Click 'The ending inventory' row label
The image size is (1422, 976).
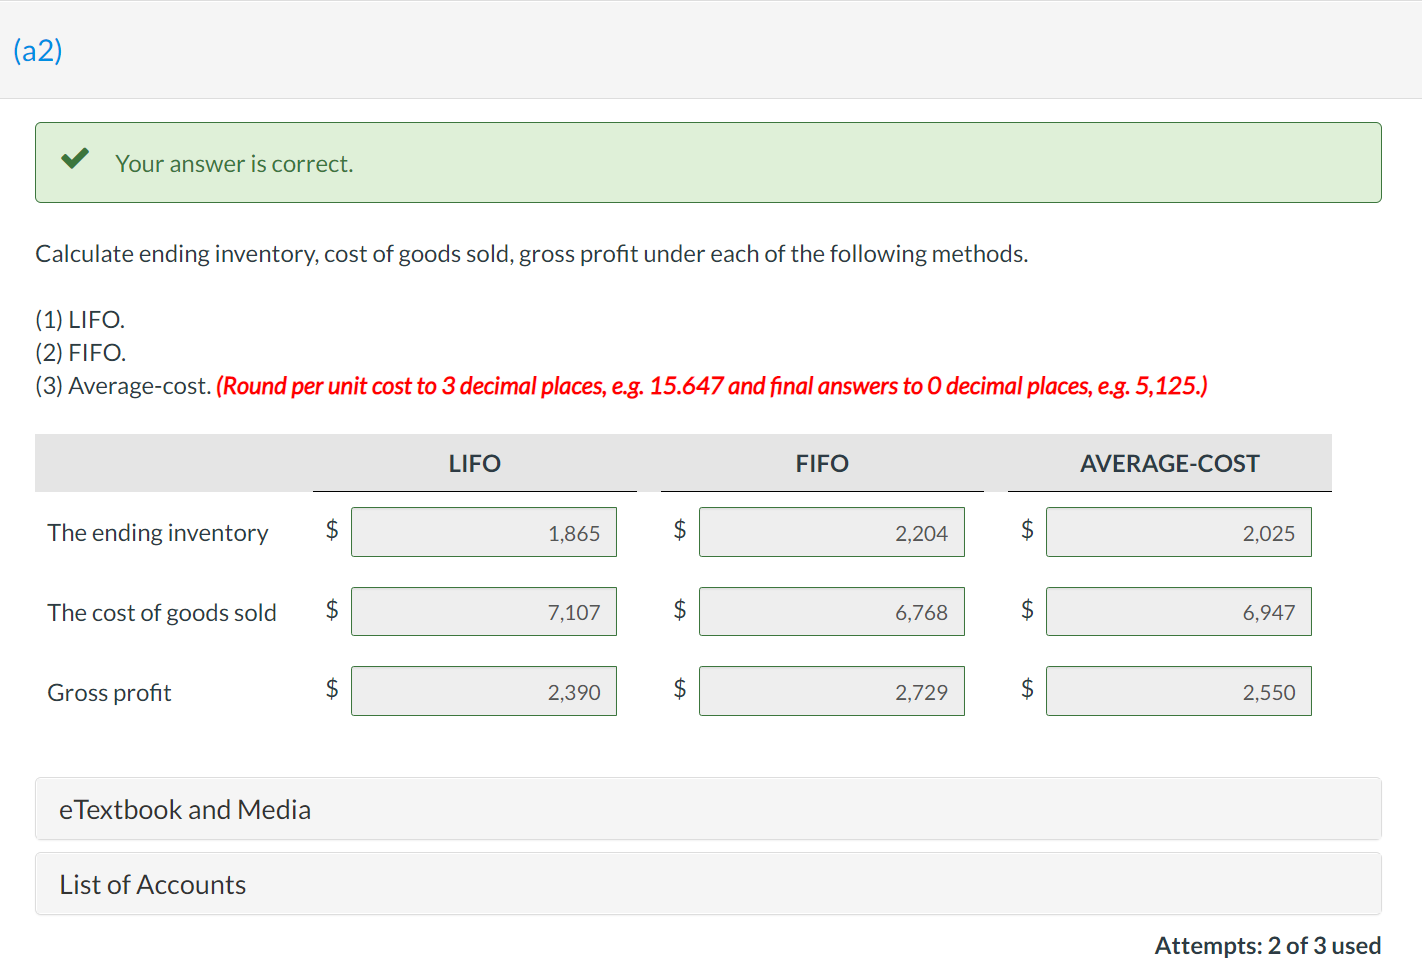click(x=158, y=533)
